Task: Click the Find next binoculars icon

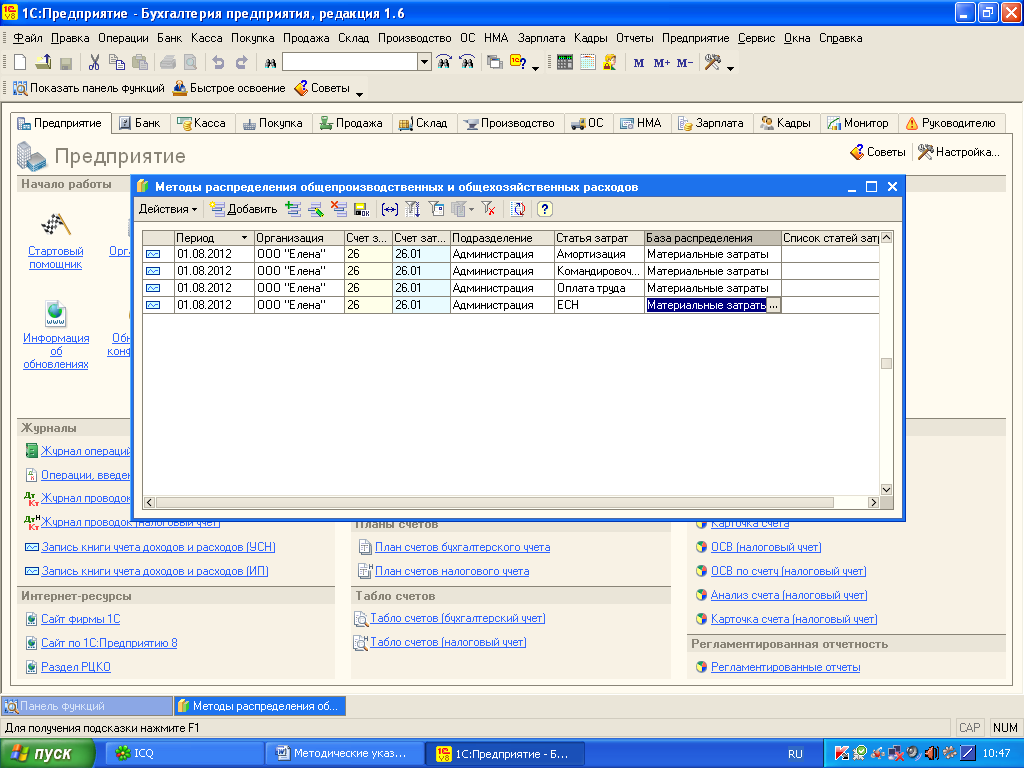Action: tap(444, 63)
